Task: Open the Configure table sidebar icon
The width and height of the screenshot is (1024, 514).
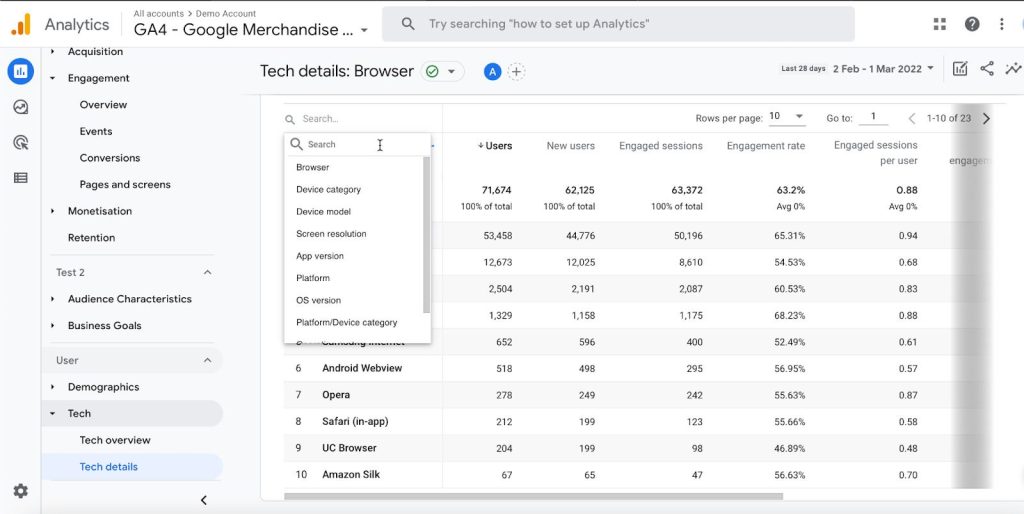Action: [21, 178]
